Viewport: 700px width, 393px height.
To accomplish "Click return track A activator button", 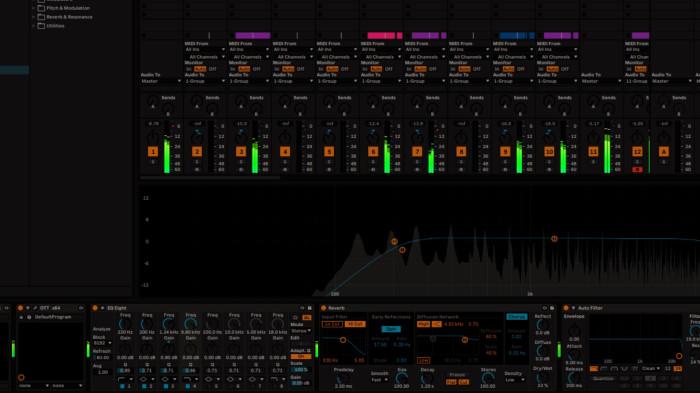I will tap(663, 152).
